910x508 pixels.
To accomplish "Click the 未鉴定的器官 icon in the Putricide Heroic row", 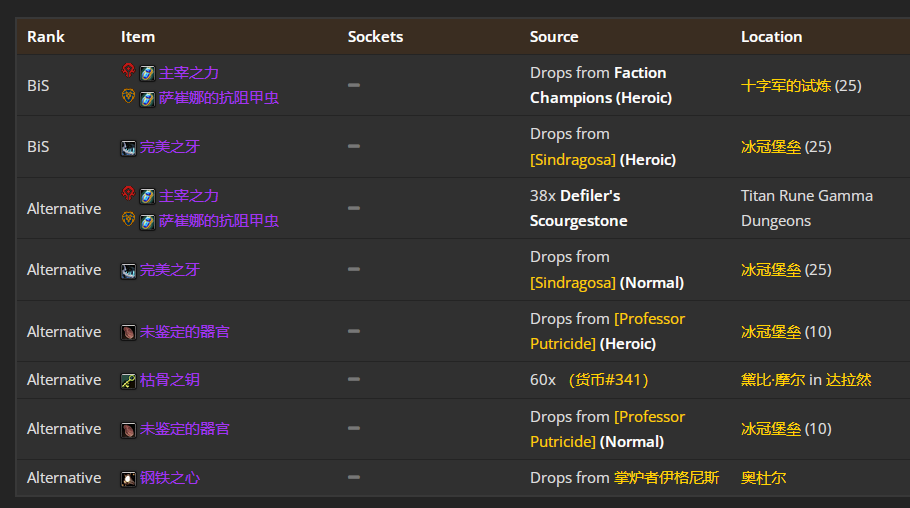I will tap(128, 331).
